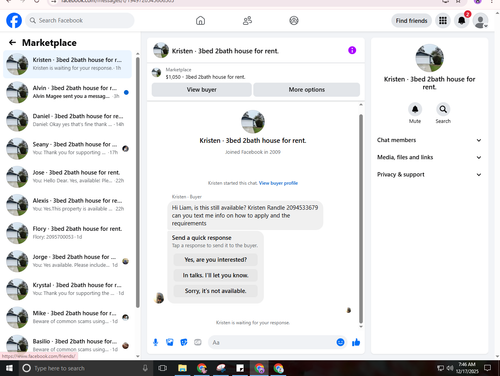Send quick response 'In talks. I'll let you know.'
This screenshot has width=500, height=376.
coord(216,275)
